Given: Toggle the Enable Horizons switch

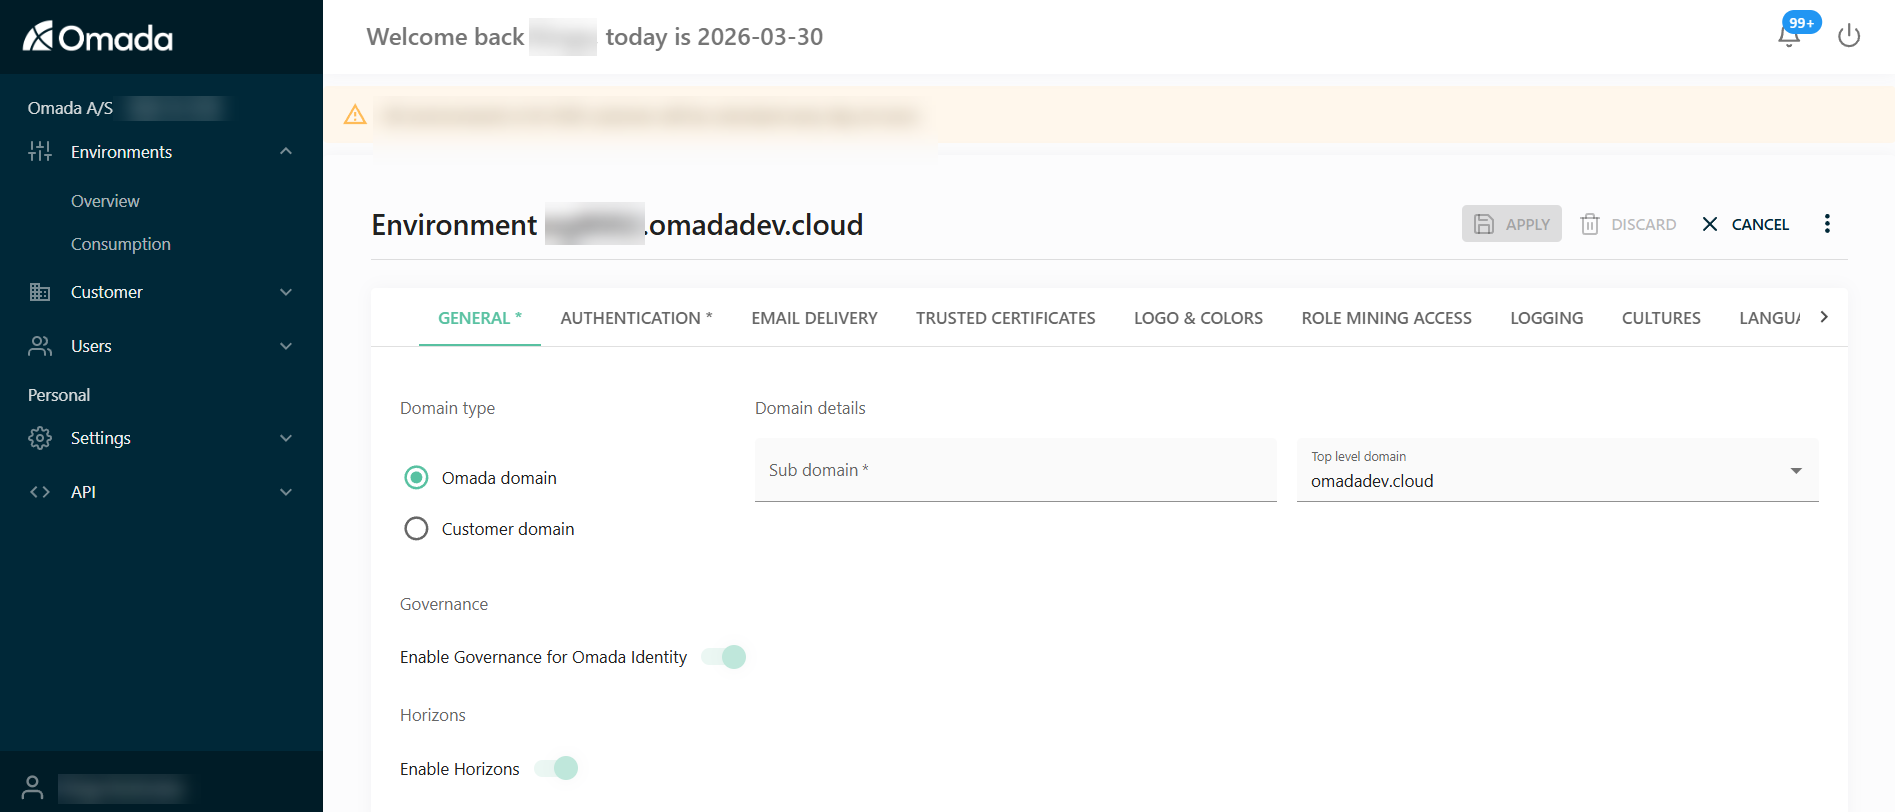Looking at the screenshot, I should click(x=556, y=768).
